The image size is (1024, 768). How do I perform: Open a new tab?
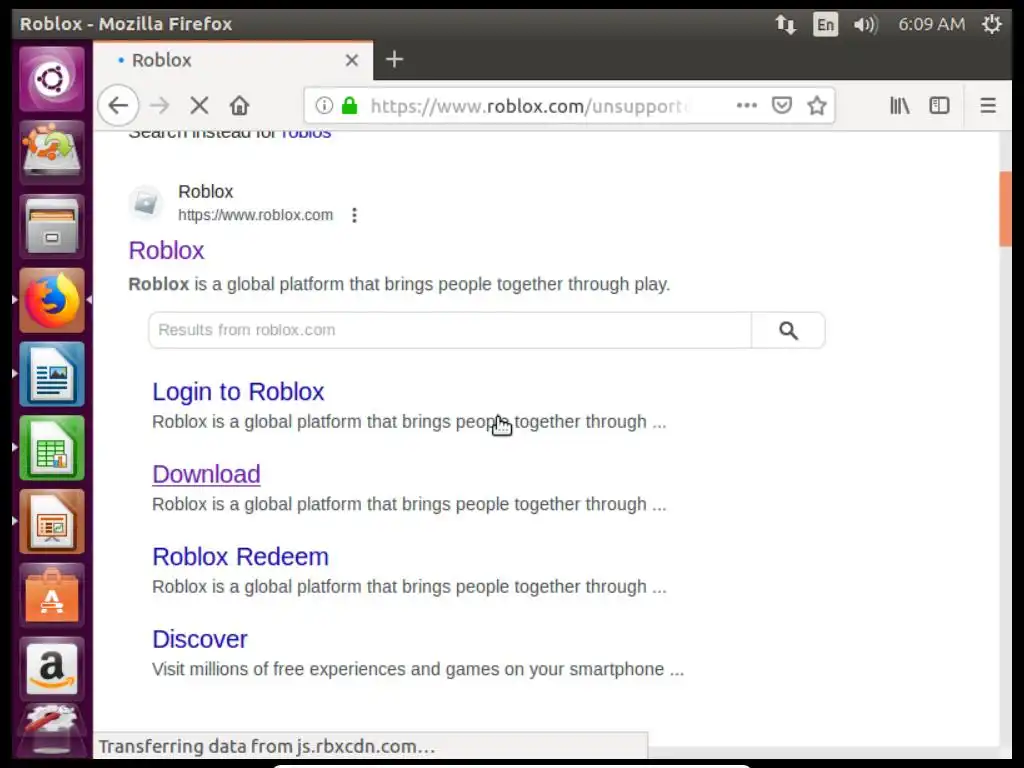(x=394, y=59)
